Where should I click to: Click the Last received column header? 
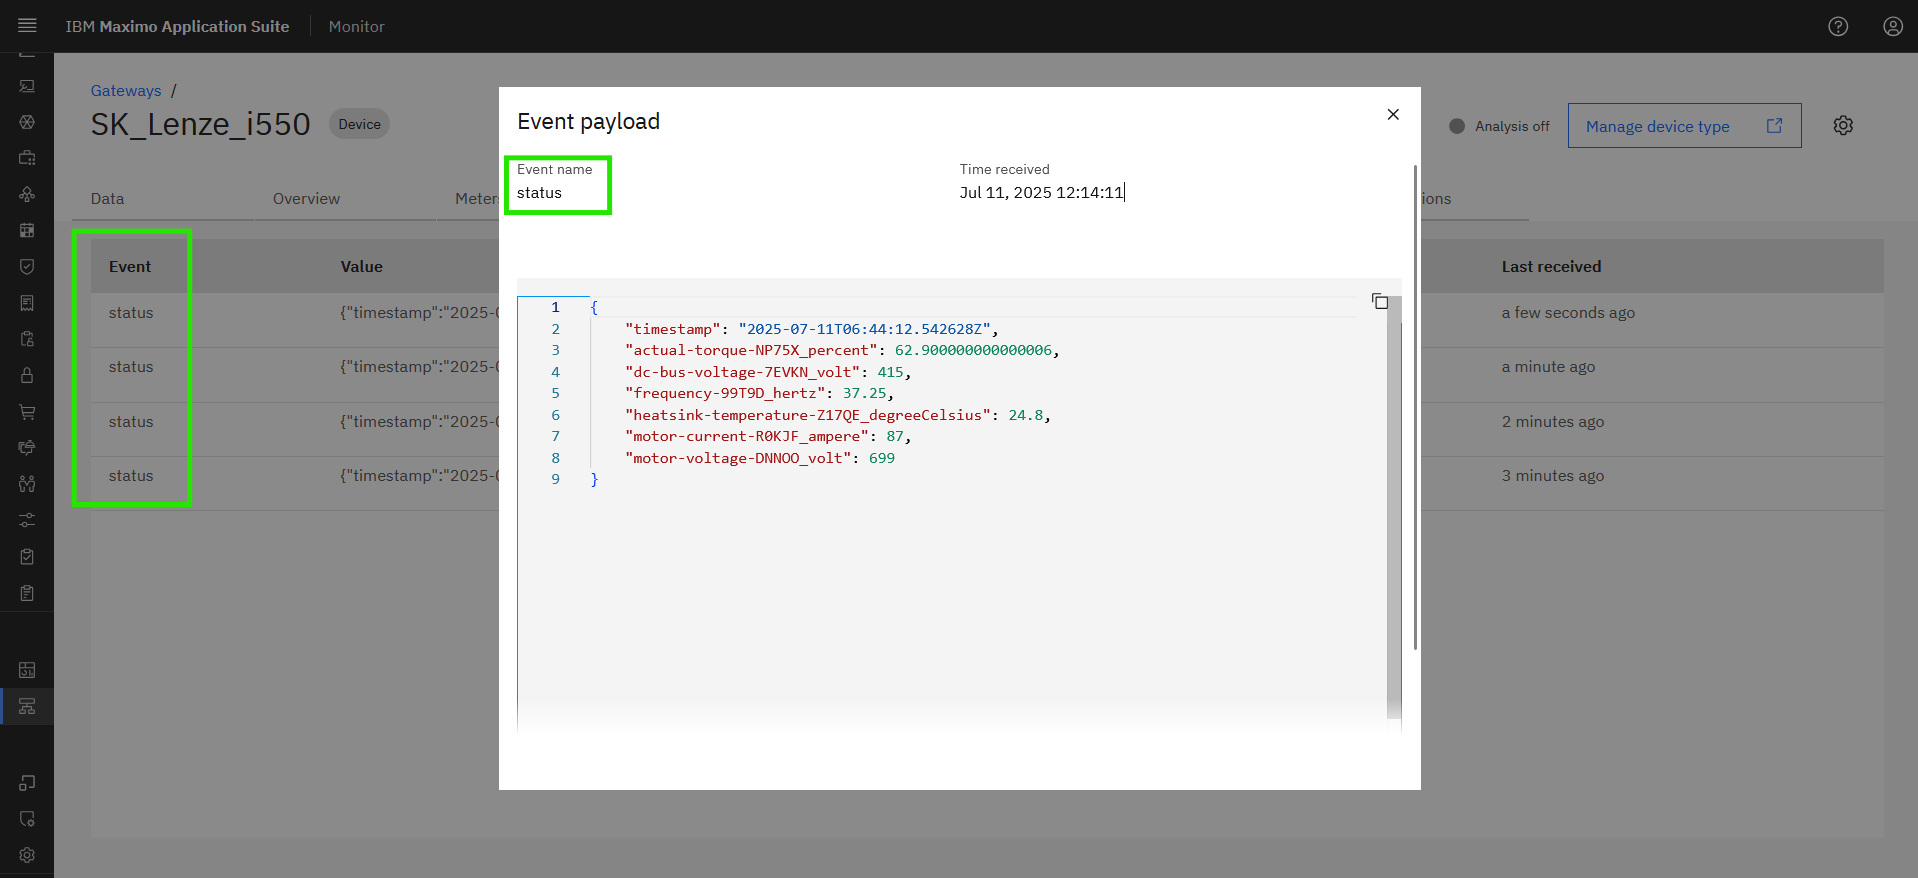point(1551,267)
